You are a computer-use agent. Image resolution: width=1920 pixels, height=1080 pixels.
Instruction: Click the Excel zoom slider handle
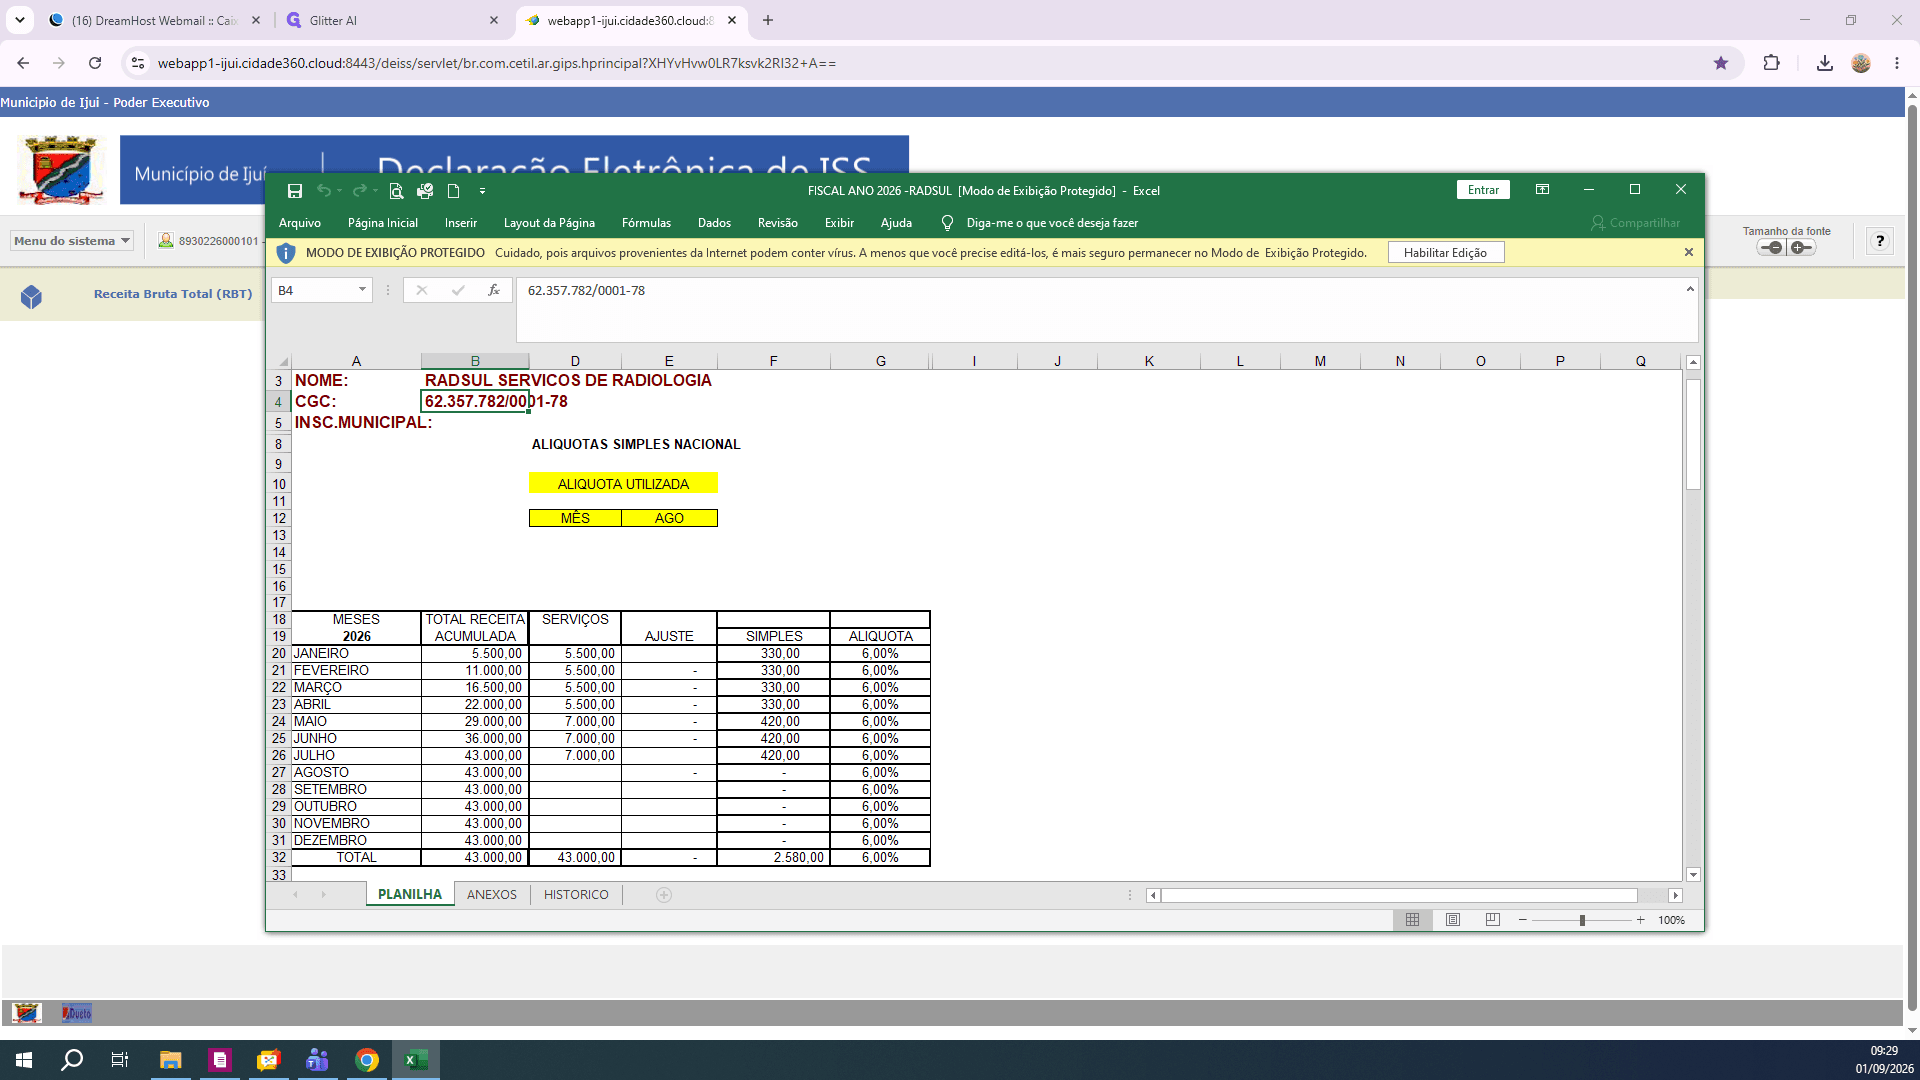1582,920
